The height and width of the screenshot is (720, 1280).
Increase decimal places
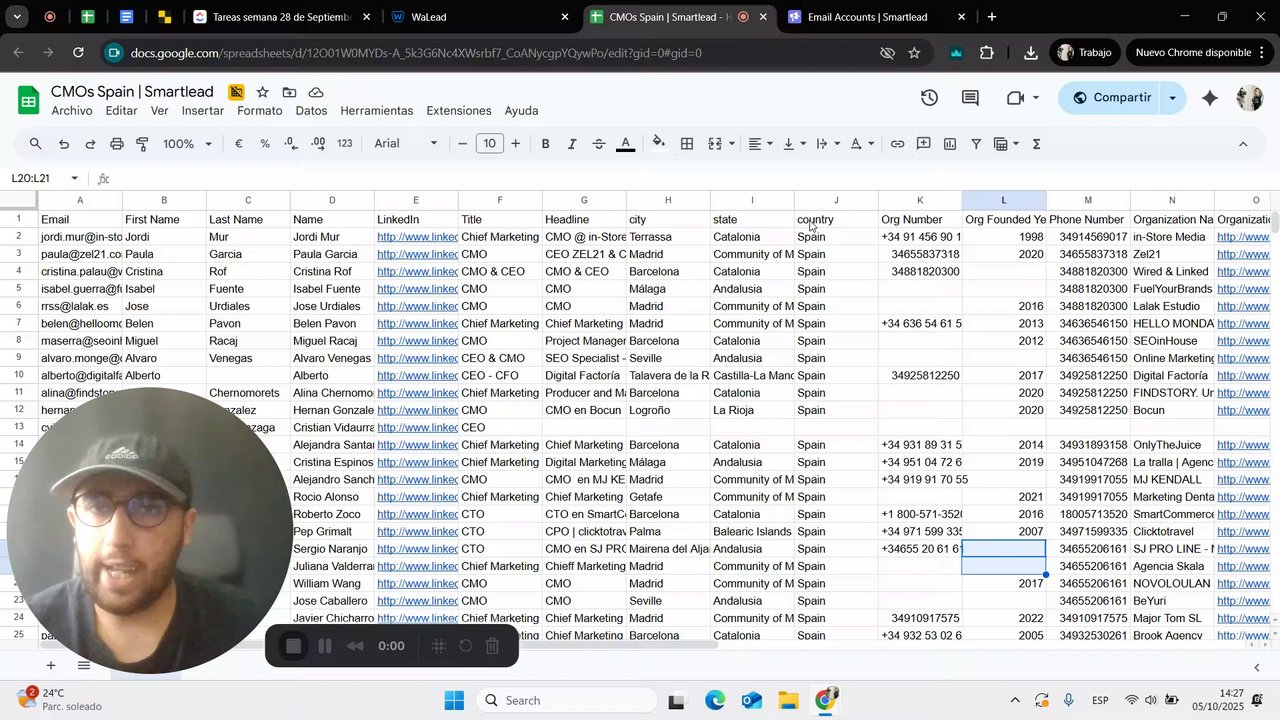point(318,144)
